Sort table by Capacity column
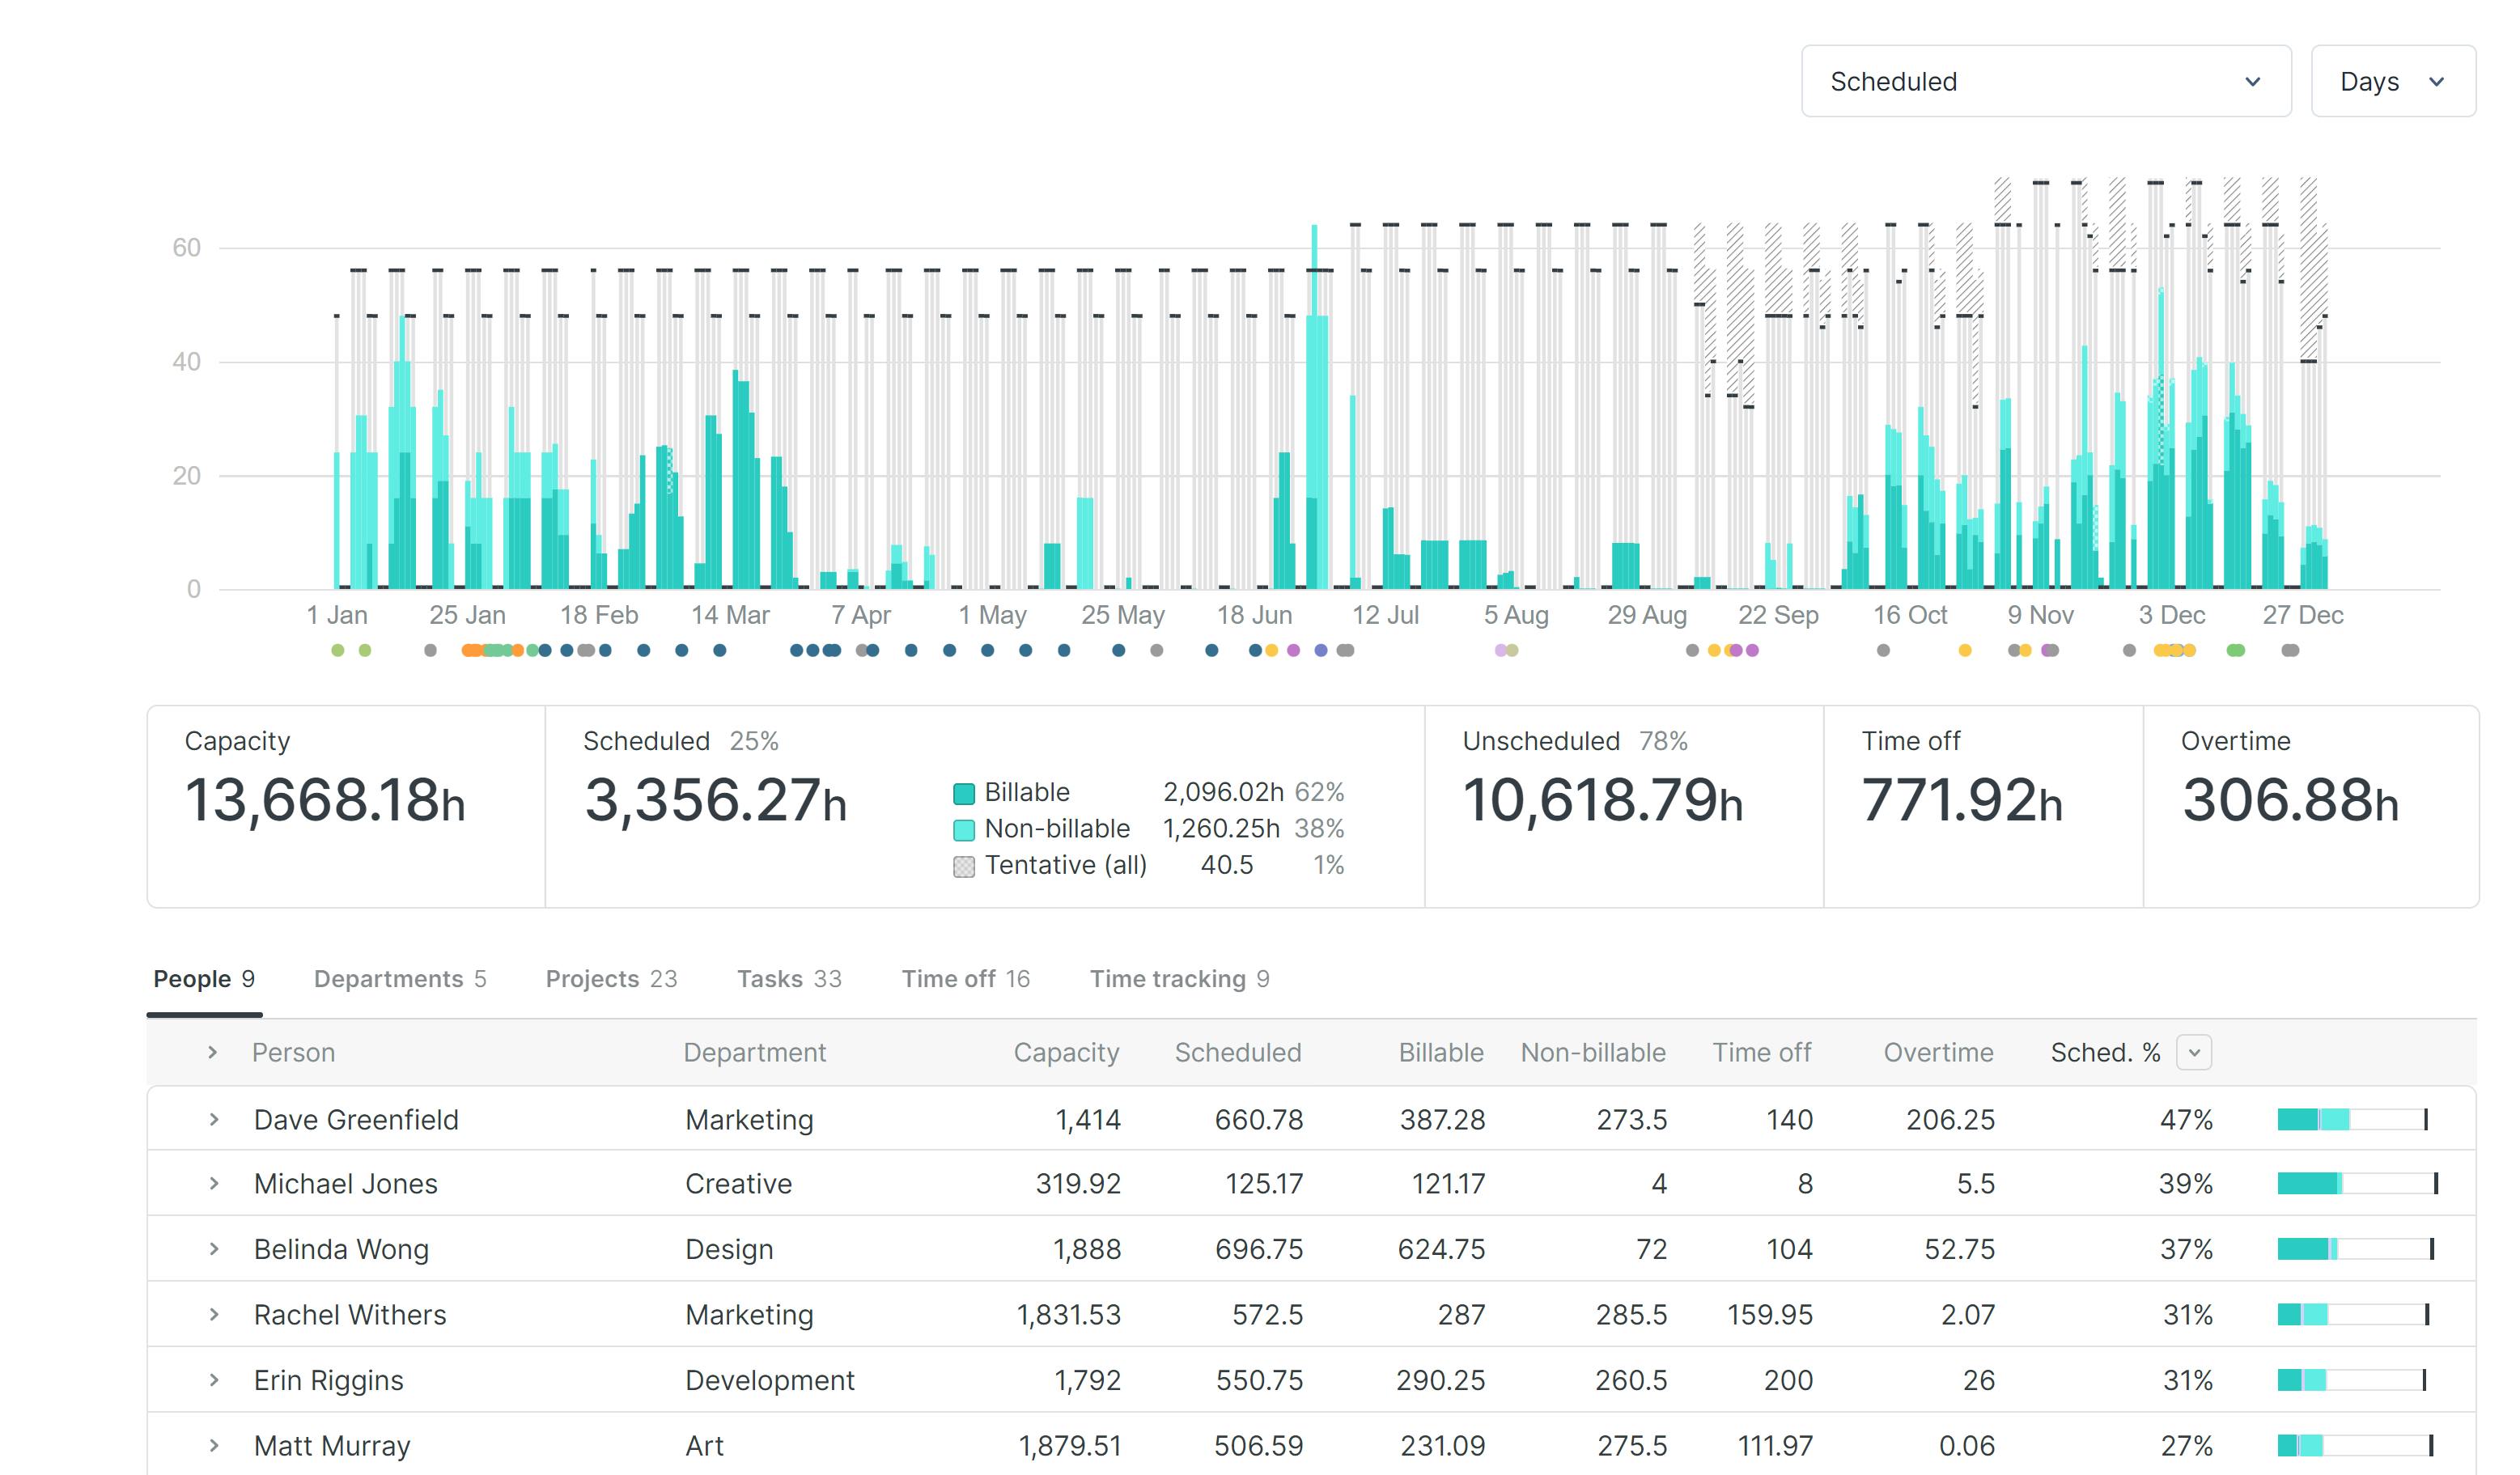 [1067, 1052]
